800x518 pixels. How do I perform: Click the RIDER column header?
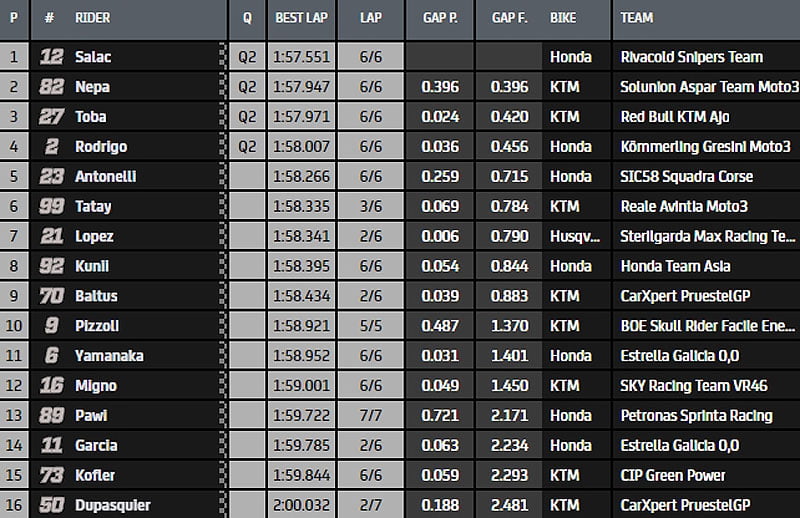tap(93, 17)
